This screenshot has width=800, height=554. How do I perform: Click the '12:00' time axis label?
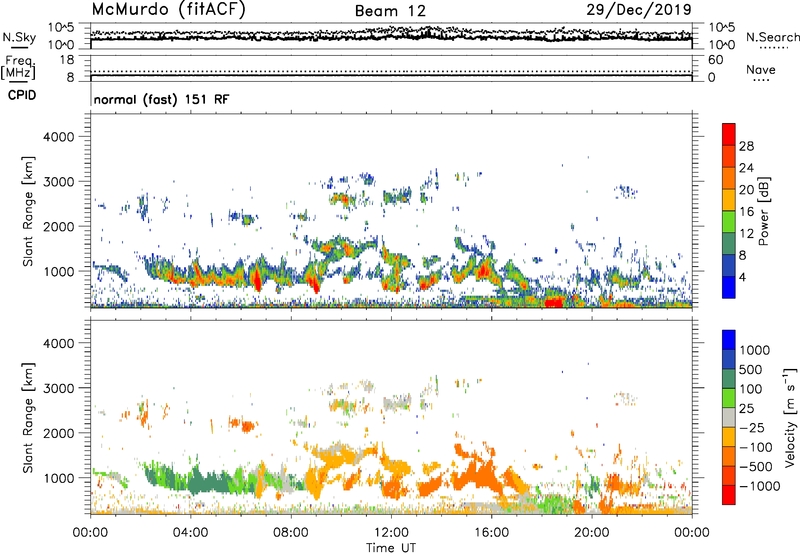coord(391,533)
